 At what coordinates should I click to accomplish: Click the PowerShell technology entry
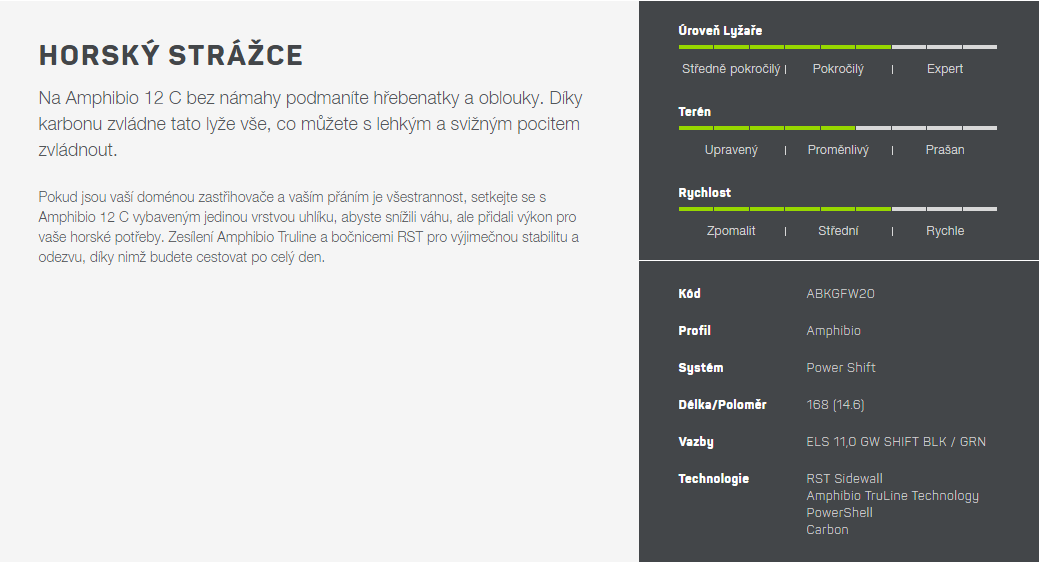(x=840, y=513)
